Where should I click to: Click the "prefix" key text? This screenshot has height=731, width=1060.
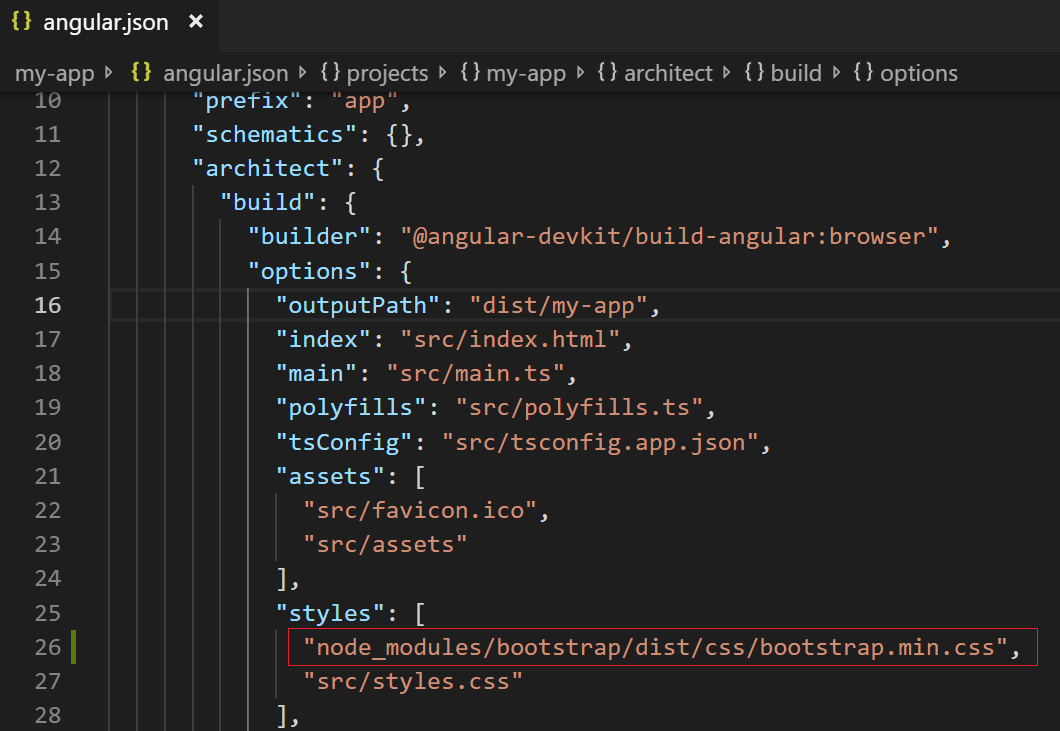click(x=247, y=102)
